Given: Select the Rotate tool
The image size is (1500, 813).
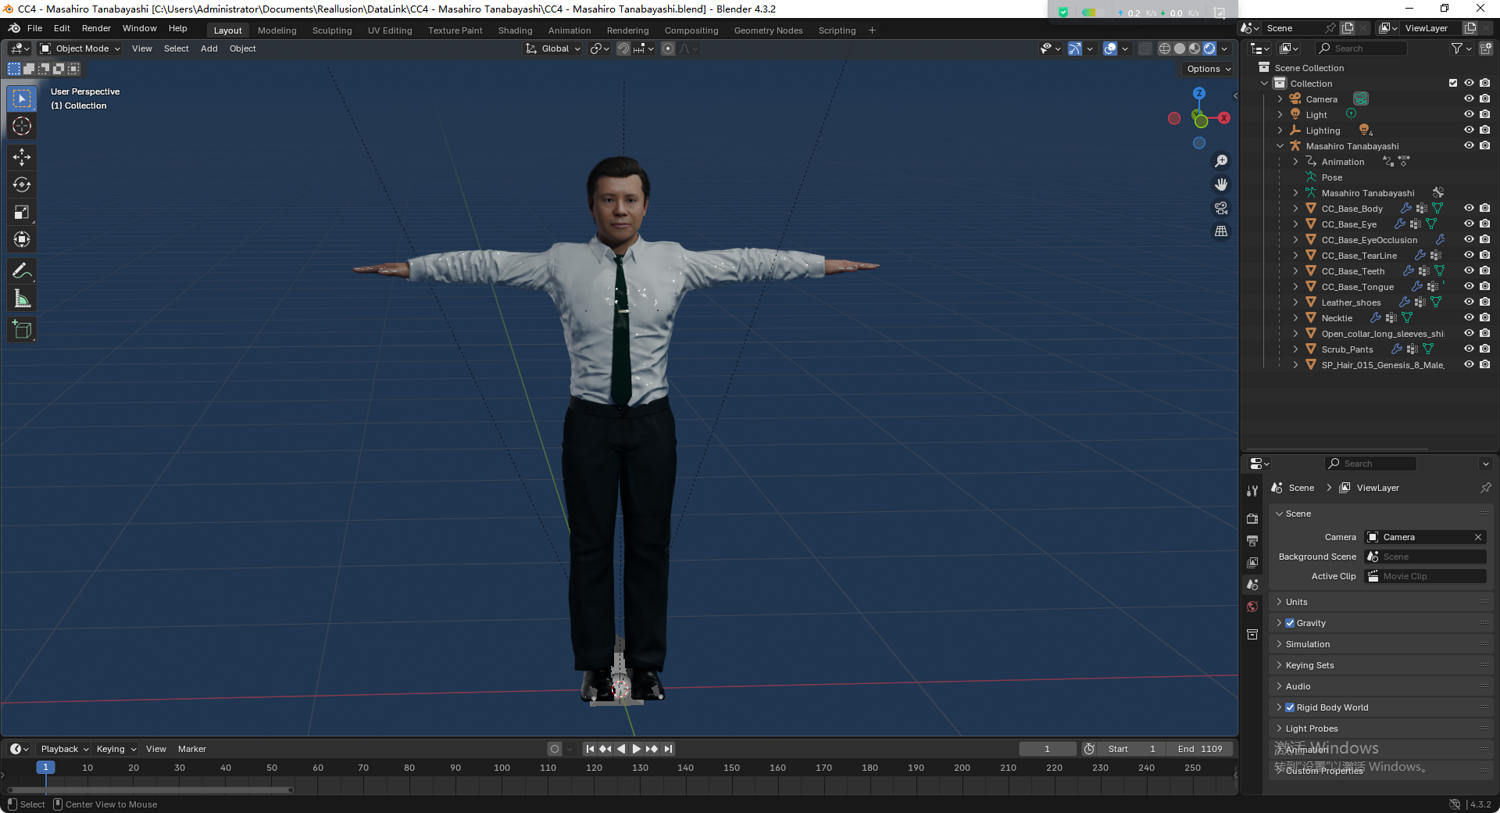Looking at the screenshot, I should (22, 185).
